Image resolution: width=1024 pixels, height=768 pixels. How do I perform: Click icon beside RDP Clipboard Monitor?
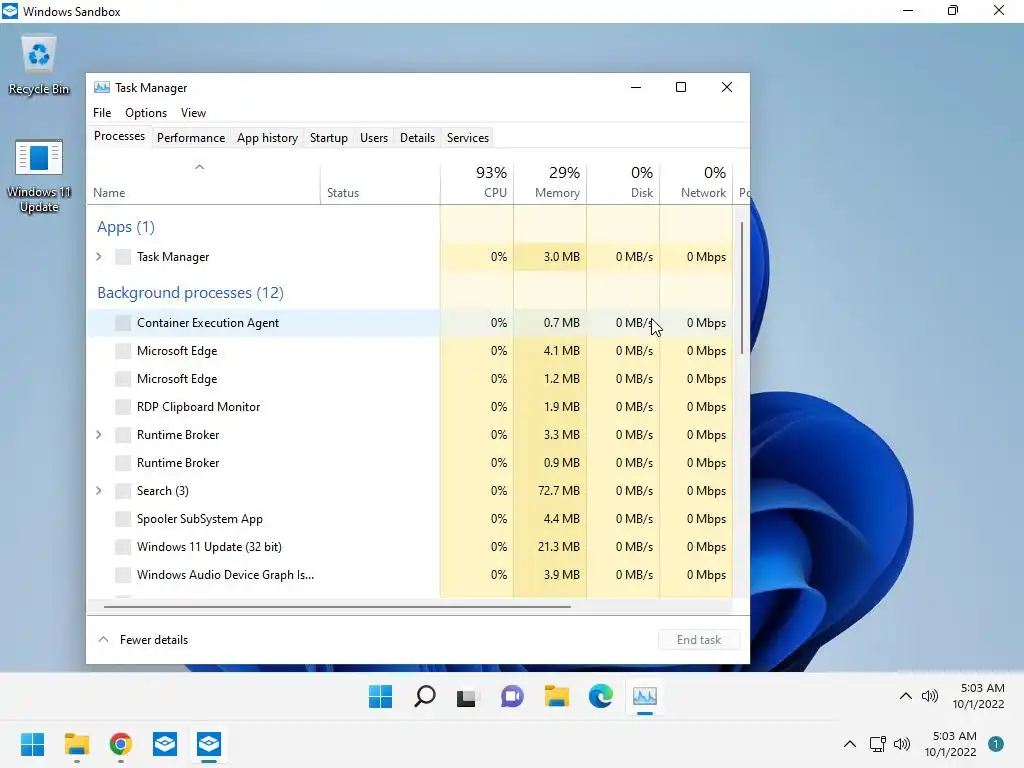coord(123,406)
